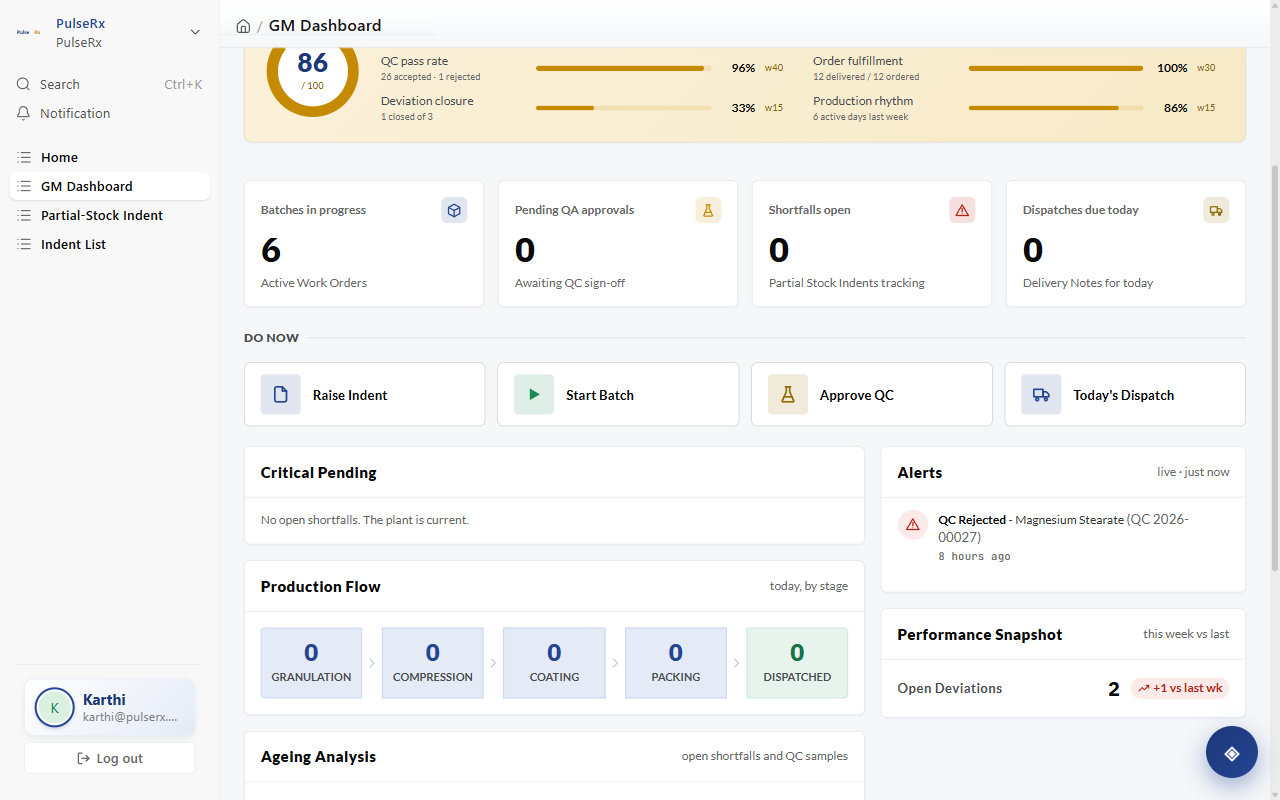Click the trend arrow icon in deviations badge
1280x800 pixels.
point(1144,688)
